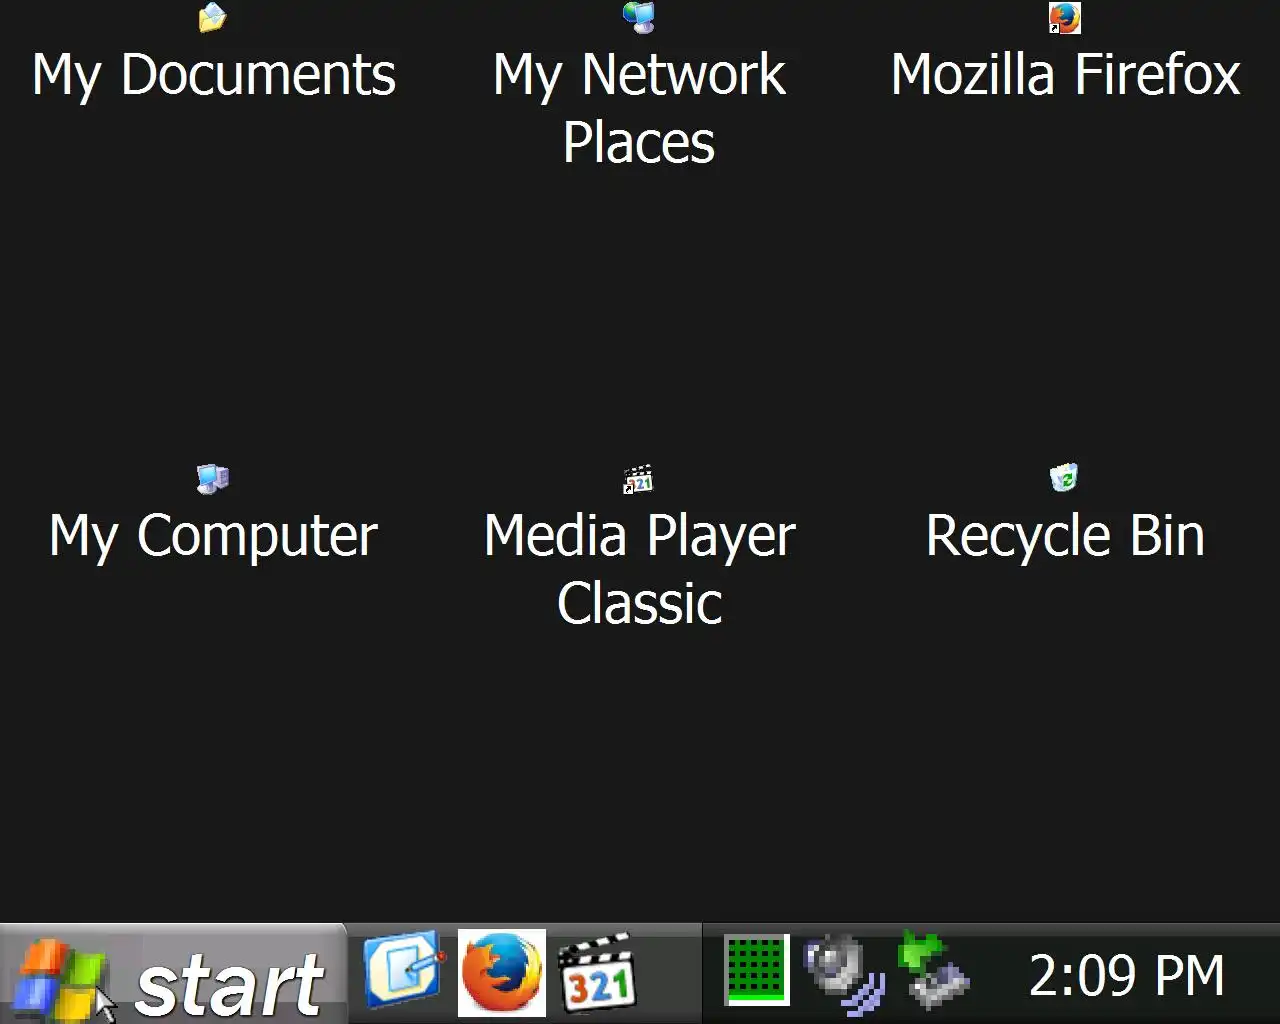Screen dimensions: 1280x1024
Task: Select the Mozilla Firefox desktop shortcut icon
Action: tap(1065, 17)
